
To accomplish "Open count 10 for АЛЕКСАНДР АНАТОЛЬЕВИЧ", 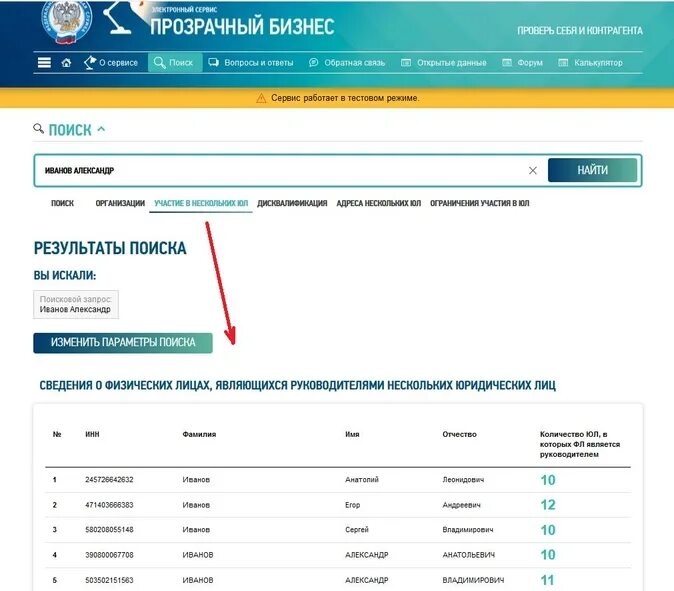I will (x=548, y=555).
